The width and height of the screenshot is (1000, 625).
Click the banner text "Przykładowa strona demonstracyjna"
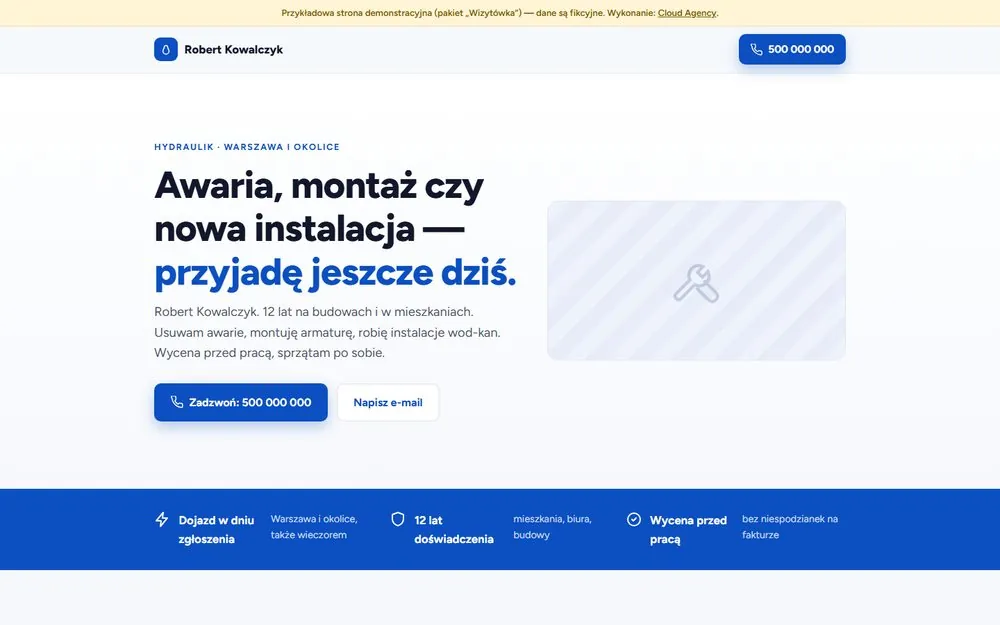[357, 13]
